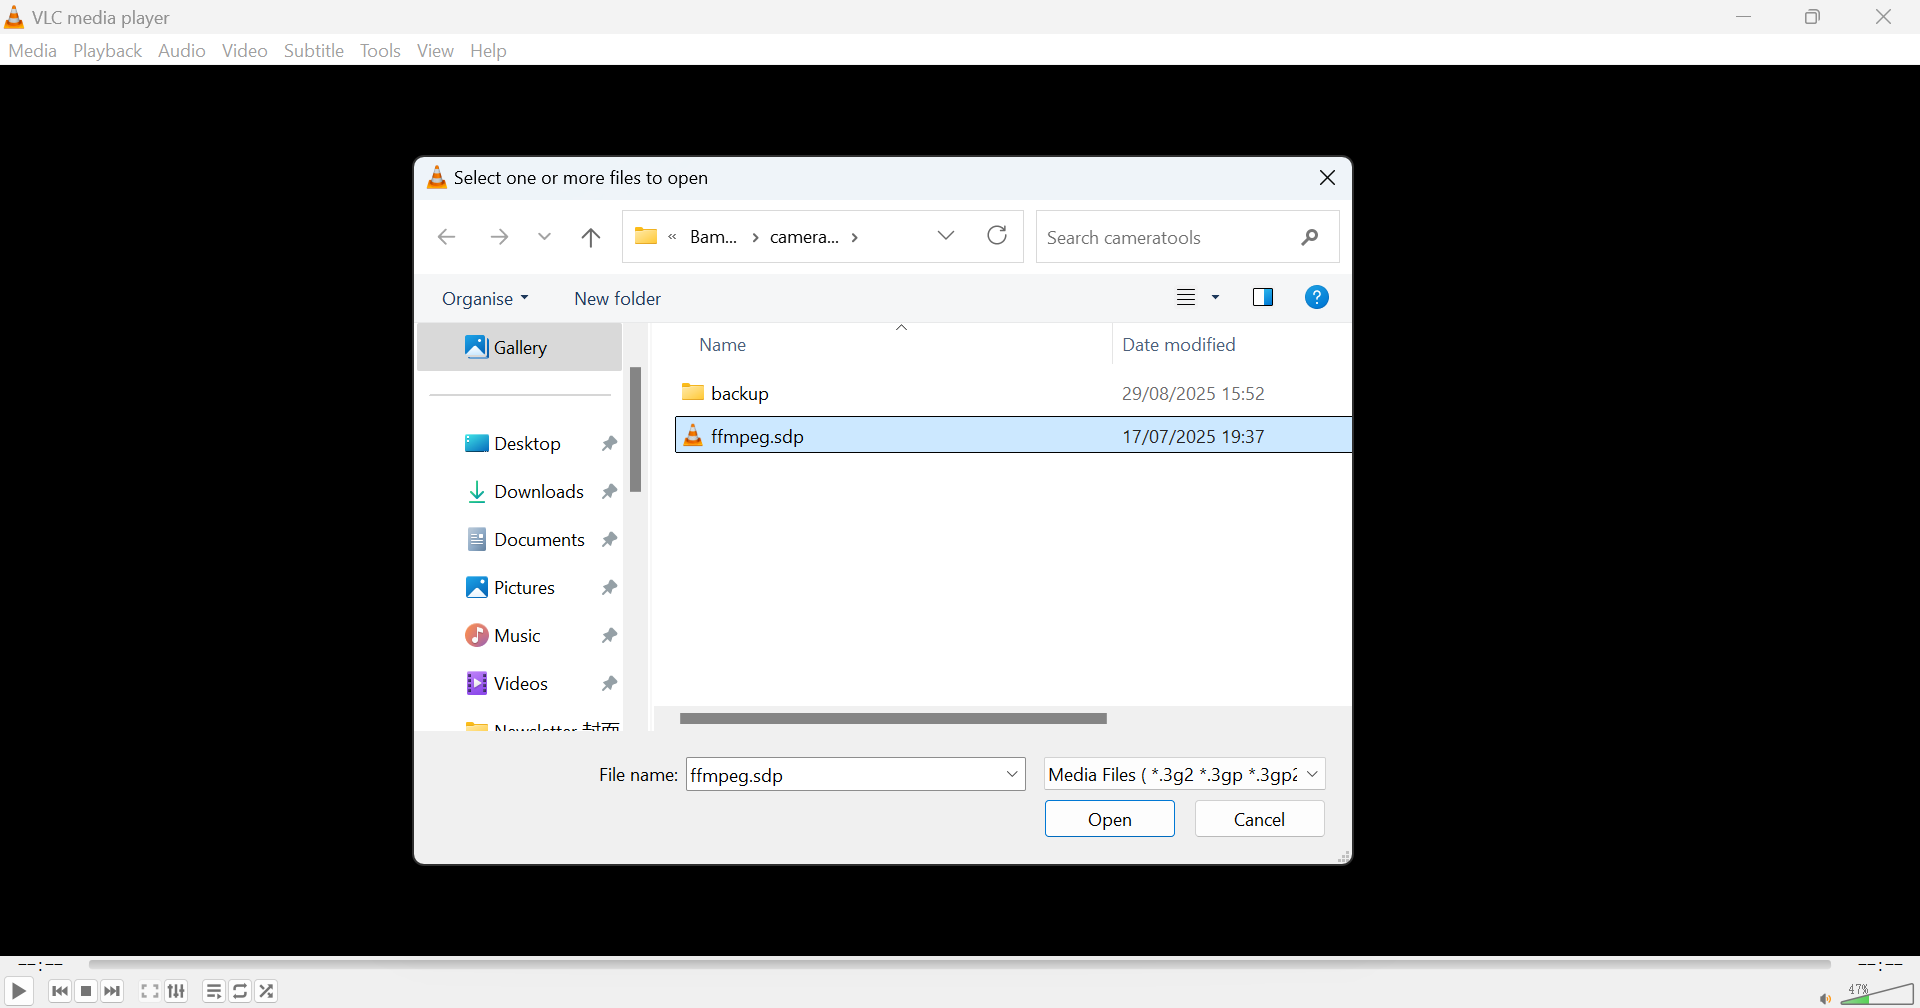Mute audio using the speaker icon
The width and height of the screenshot is (1920, 1008).
point(1825,997)
